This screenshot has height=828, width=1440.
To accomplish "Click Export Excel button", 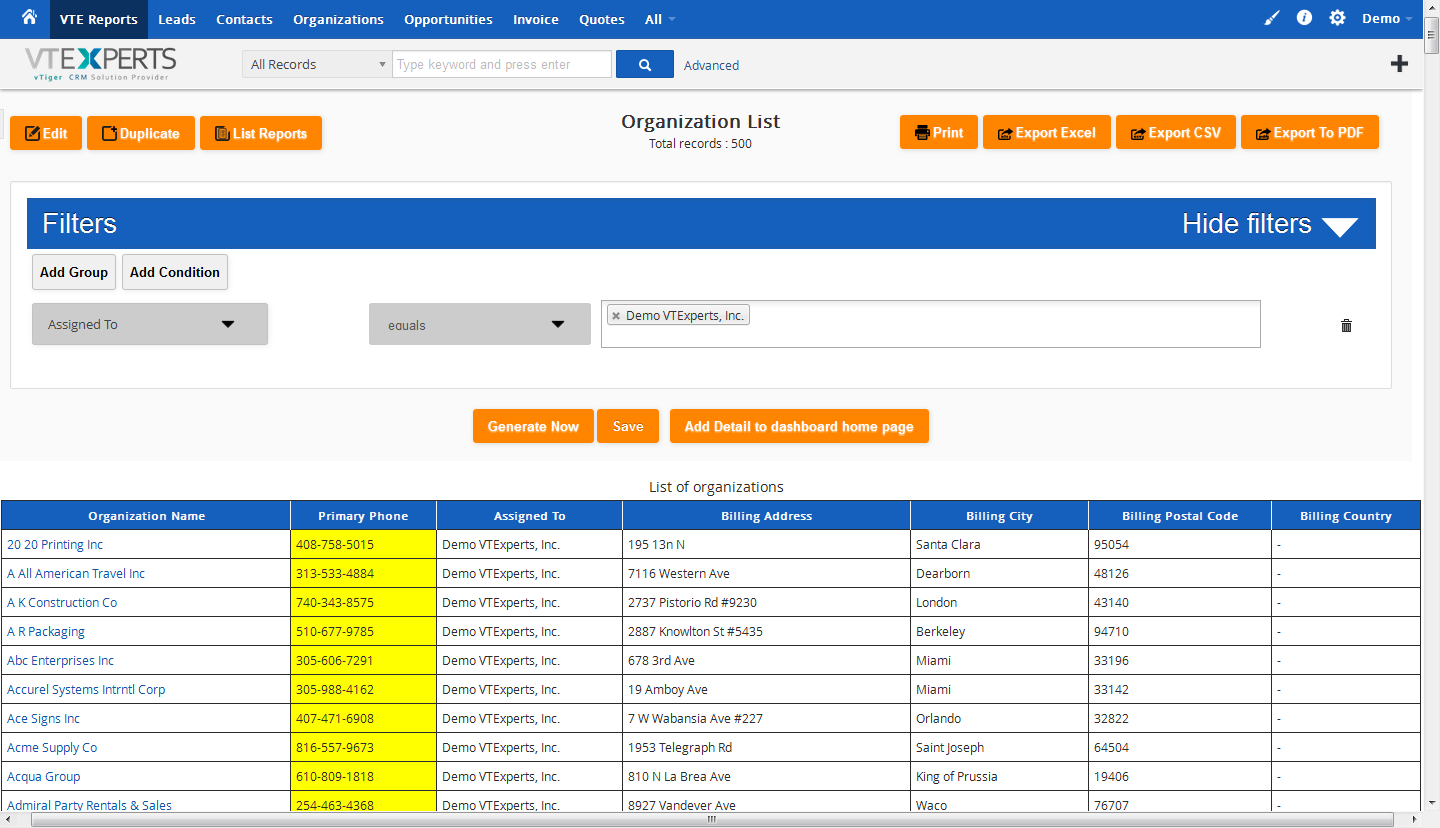I will 1047,132.
